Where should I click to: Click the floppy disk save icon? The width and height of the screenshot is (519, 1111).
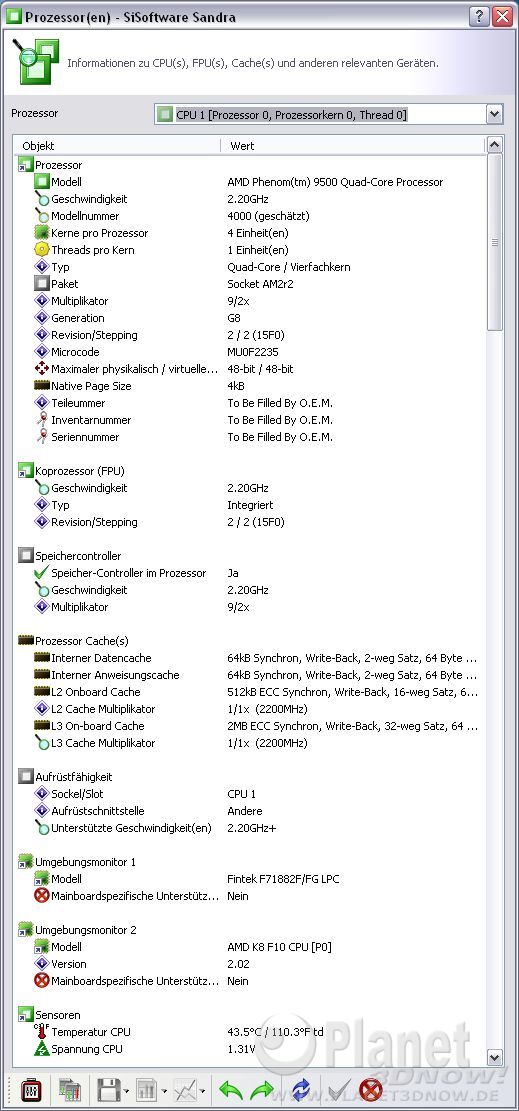[x=108, y=1089]
